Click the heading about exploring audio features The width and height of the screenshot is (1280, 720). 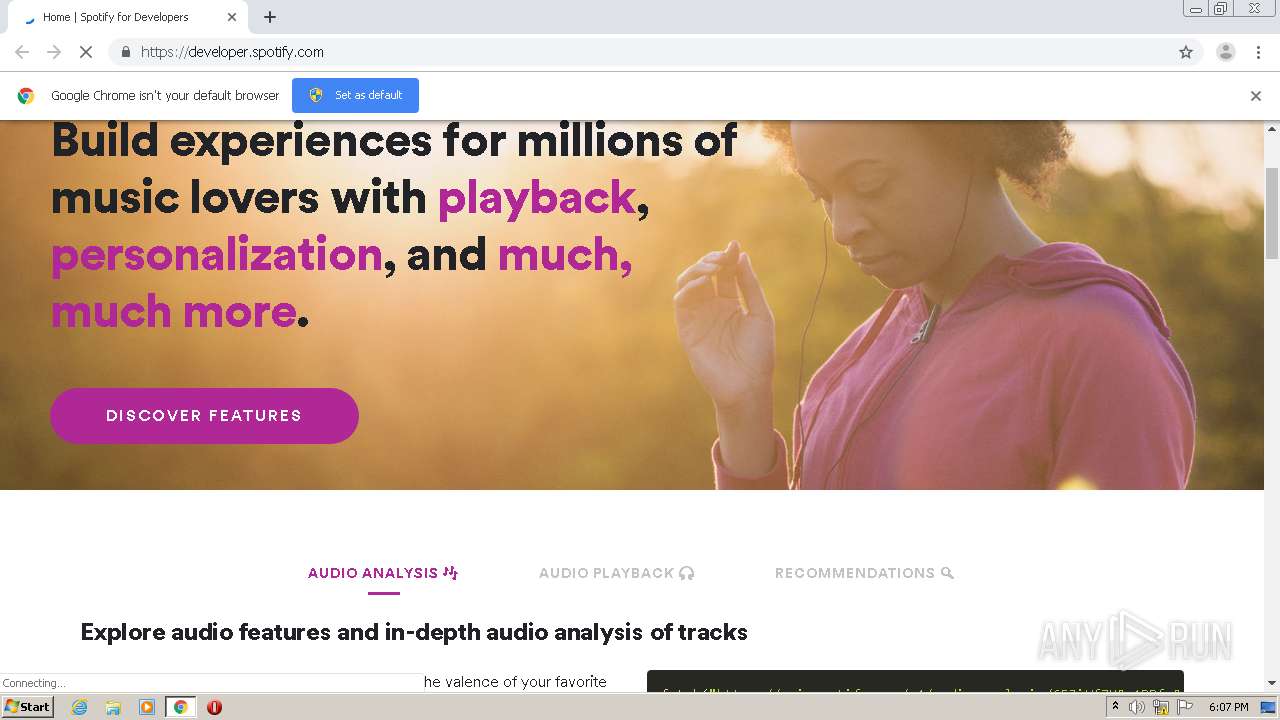[x=414, y=632]
